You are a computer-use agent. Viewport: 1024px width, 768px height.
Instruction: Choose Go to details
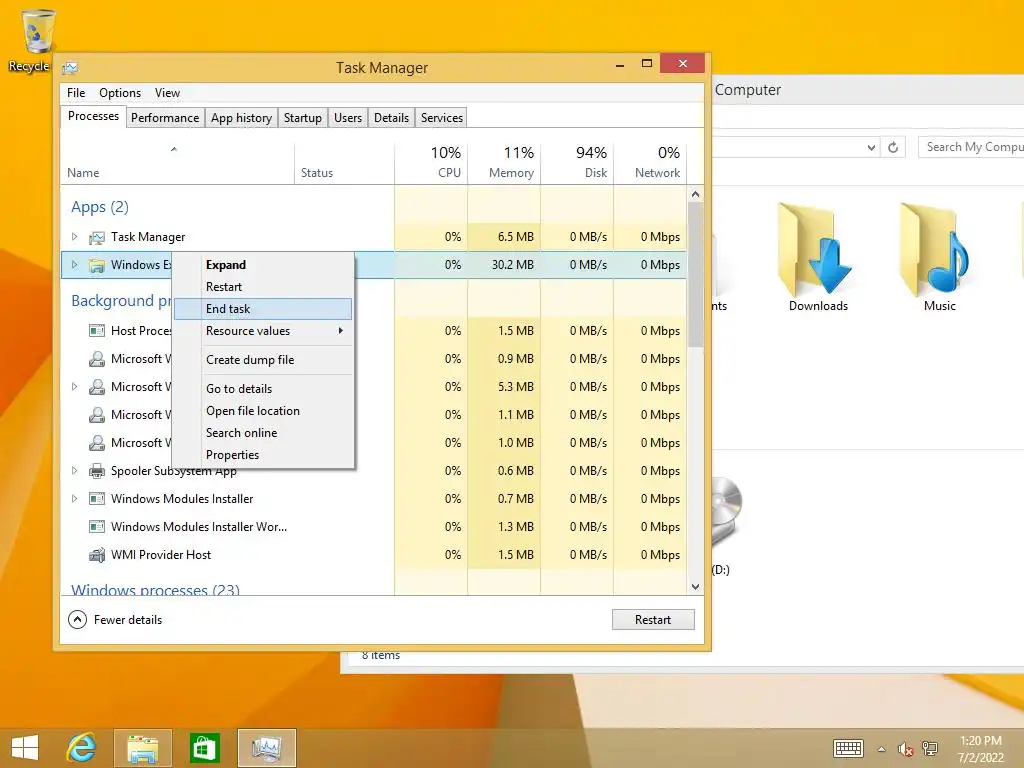[264, 389]
